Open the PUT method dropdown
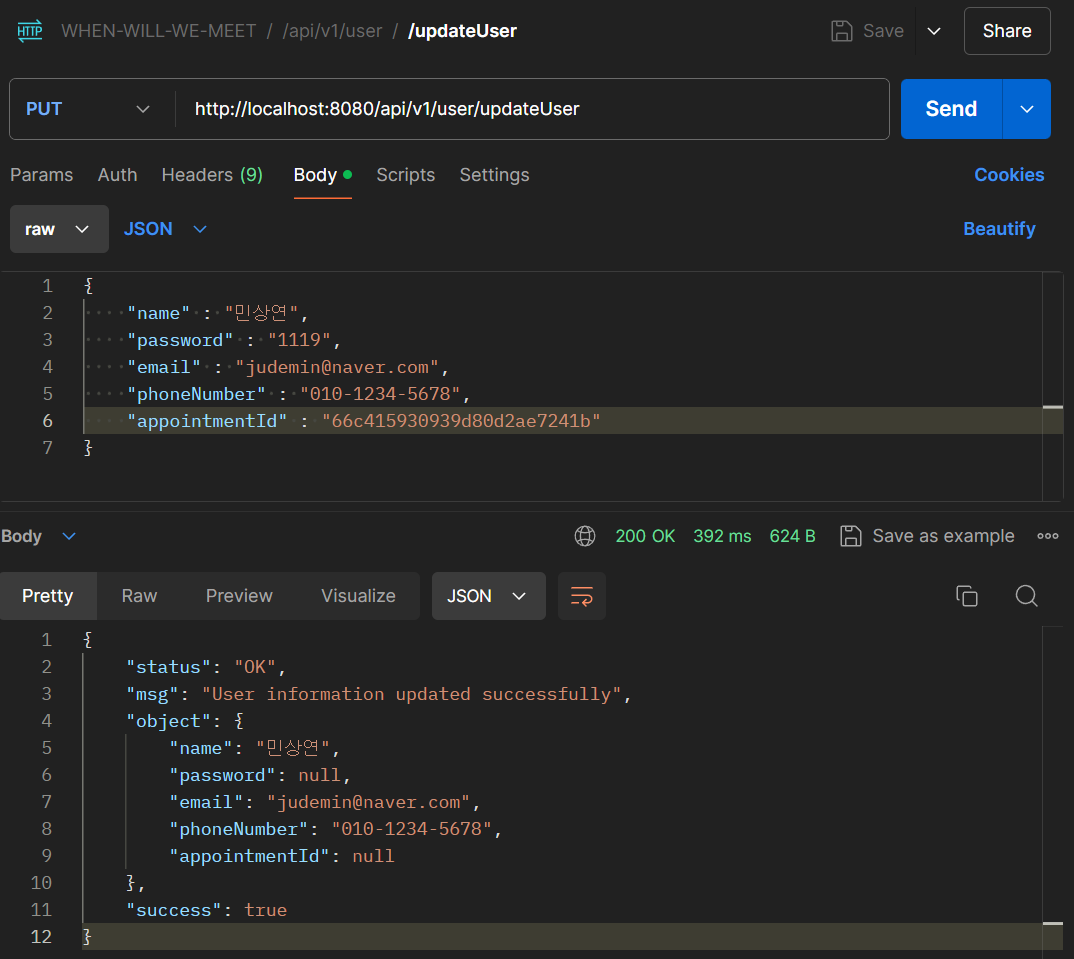The width and height of the screenshot is (1074, 959). click(88, 109)
